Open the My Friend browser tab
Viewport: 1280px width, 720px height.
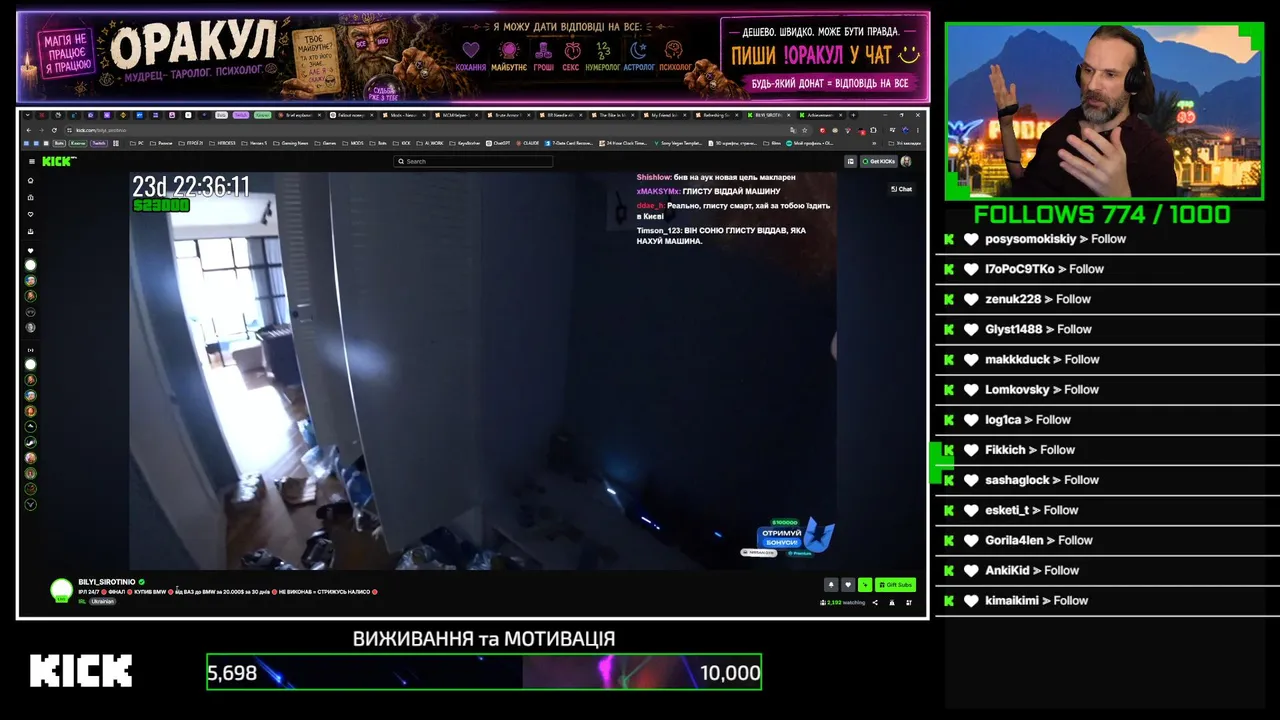pyautogui.click(x=667, y=115)
